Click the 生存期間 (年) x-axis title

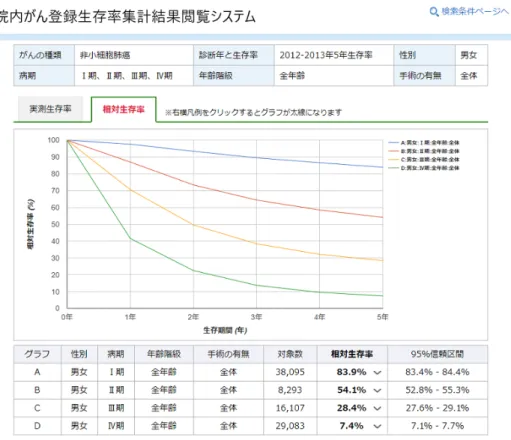click(225, 330)
